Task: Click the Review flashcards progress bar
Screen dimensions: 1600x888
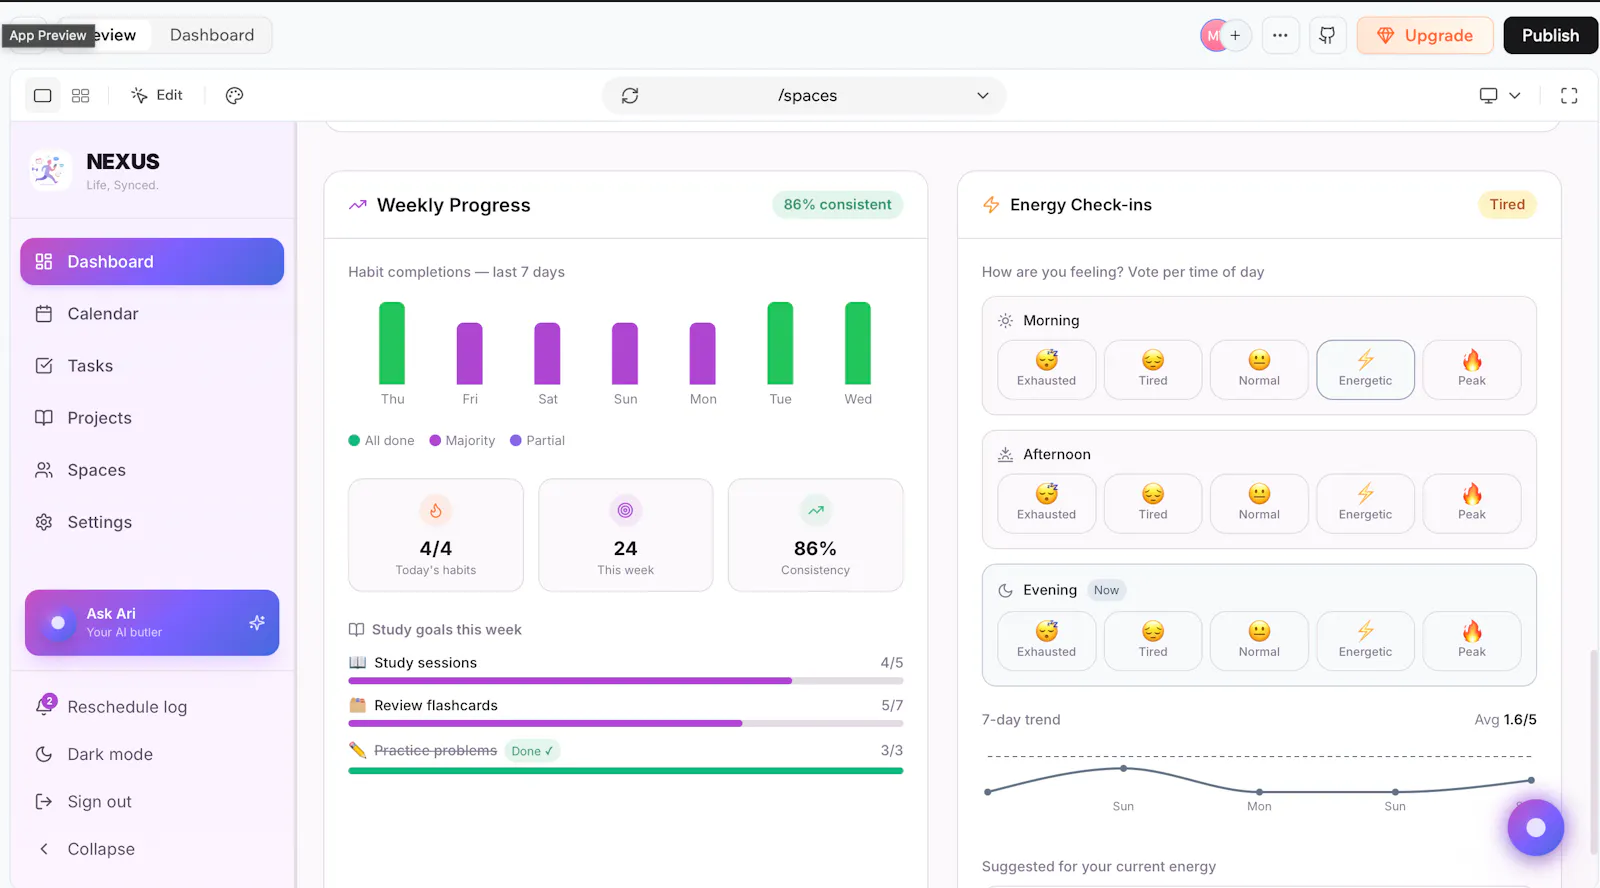Action: click(x=626, y=723)
